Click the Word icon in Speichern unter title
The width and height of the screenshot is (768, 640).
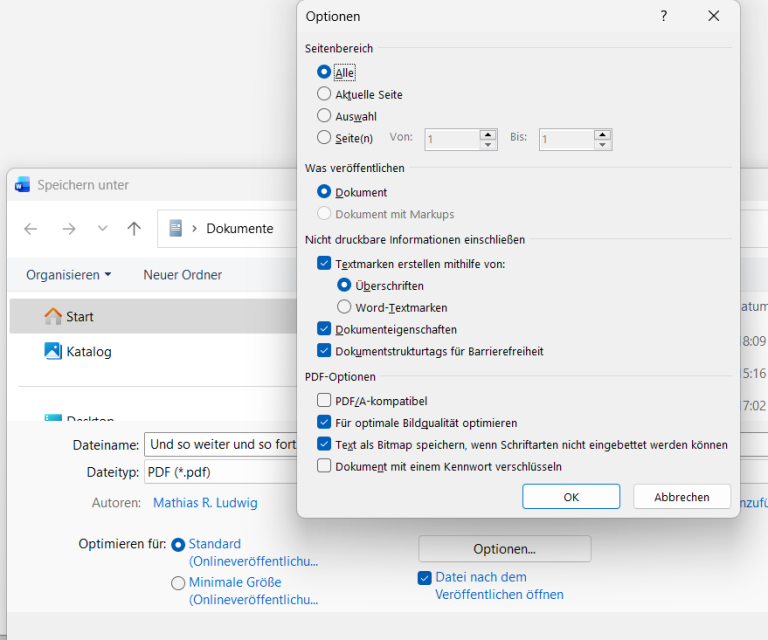pyautogui.click(x=23, y=185)
